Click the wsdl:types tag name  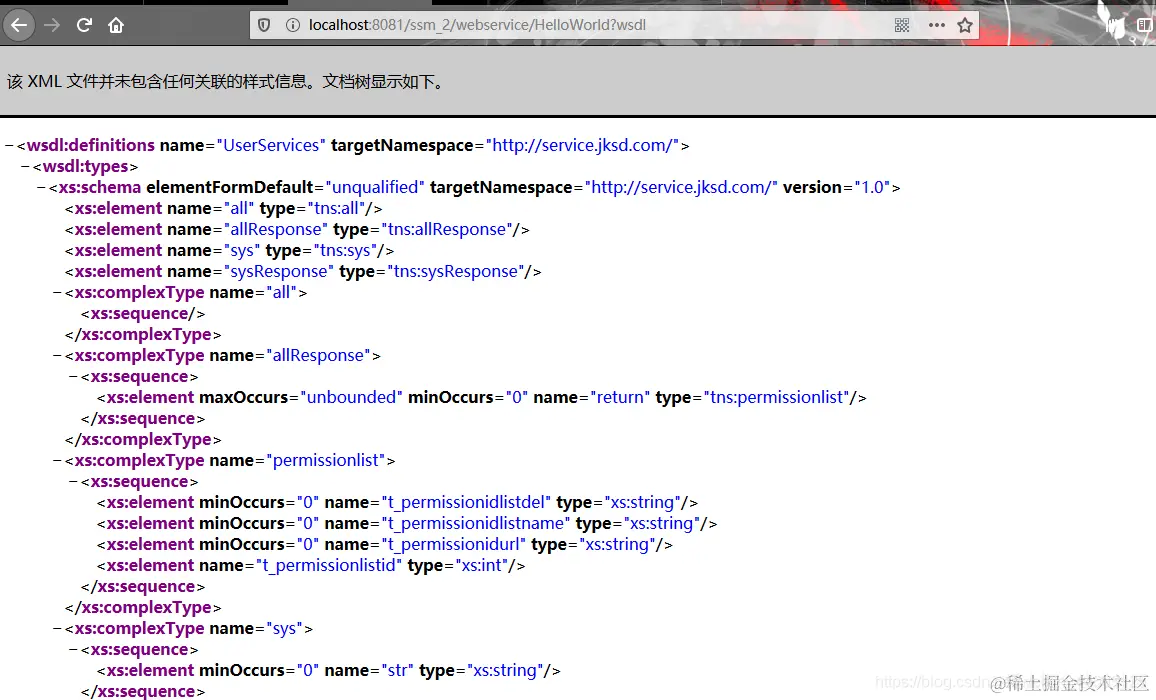[86, 167]
